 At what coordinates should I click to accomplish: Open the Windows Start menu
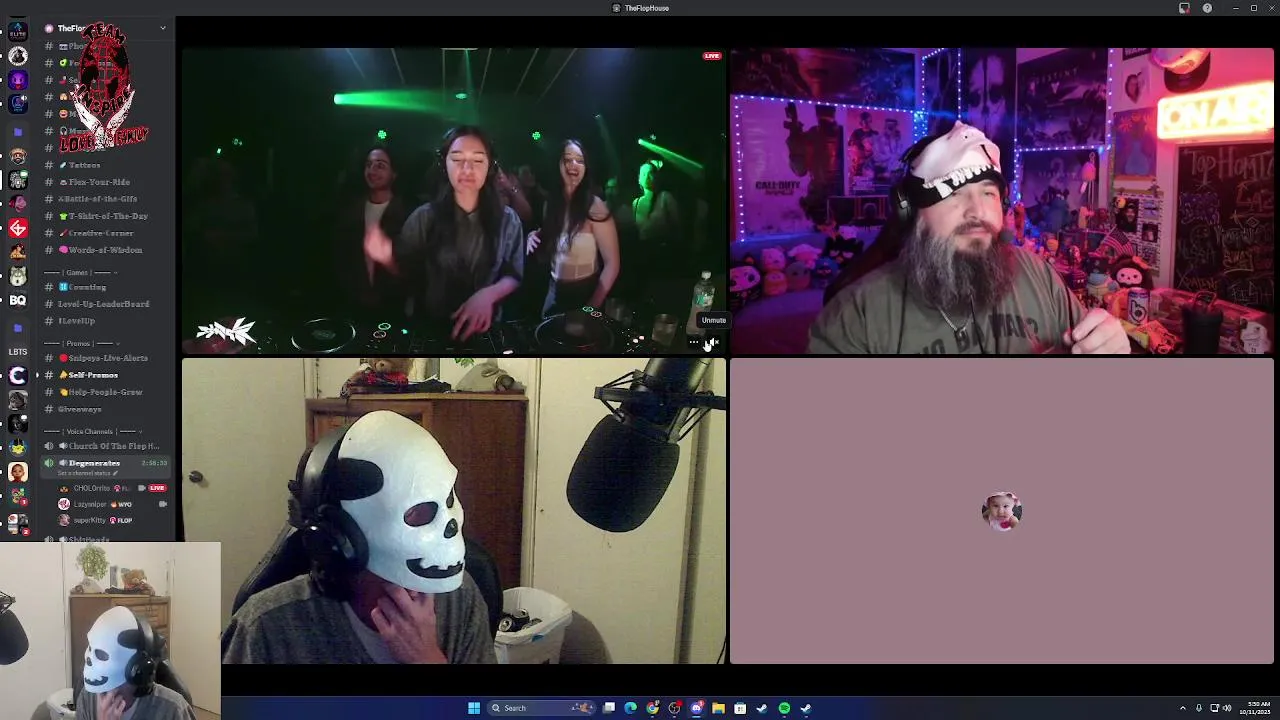pos(474,708)
